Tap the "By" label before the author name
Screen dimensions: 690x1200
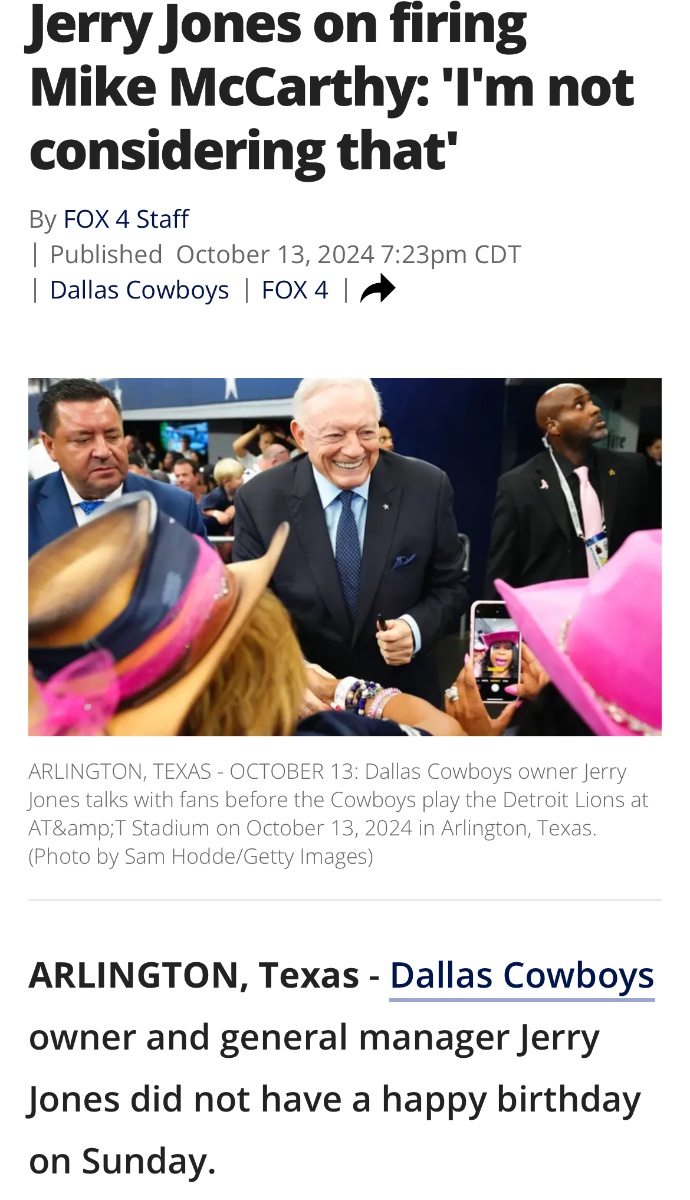click(x=43, y=220)
